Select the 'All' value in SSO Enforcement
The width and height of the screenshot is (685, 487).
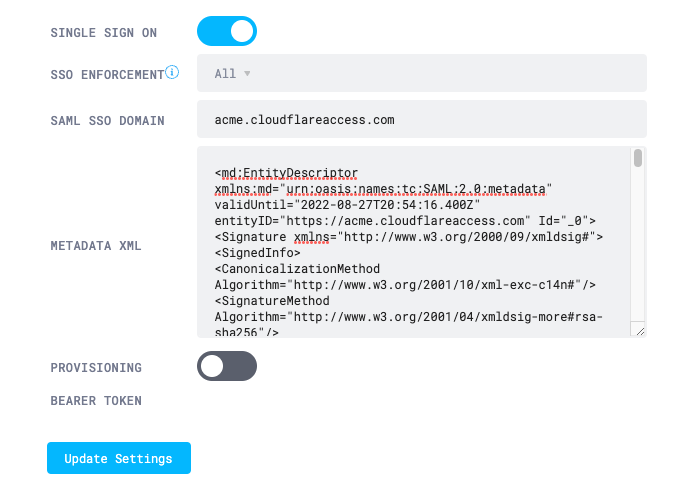(x=225, y=73)
